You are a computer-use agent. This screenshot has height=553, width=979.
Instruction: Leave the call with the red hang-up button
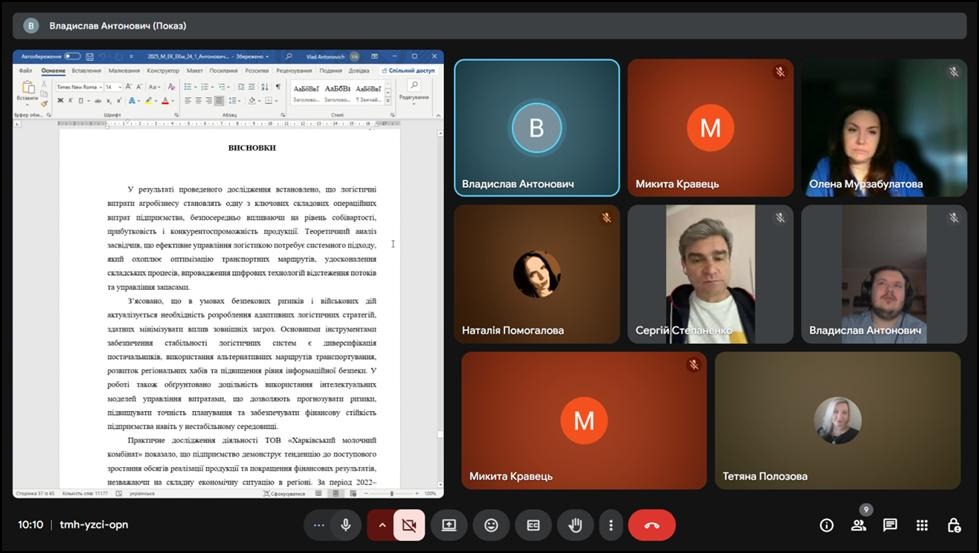[x=652, y=525]
